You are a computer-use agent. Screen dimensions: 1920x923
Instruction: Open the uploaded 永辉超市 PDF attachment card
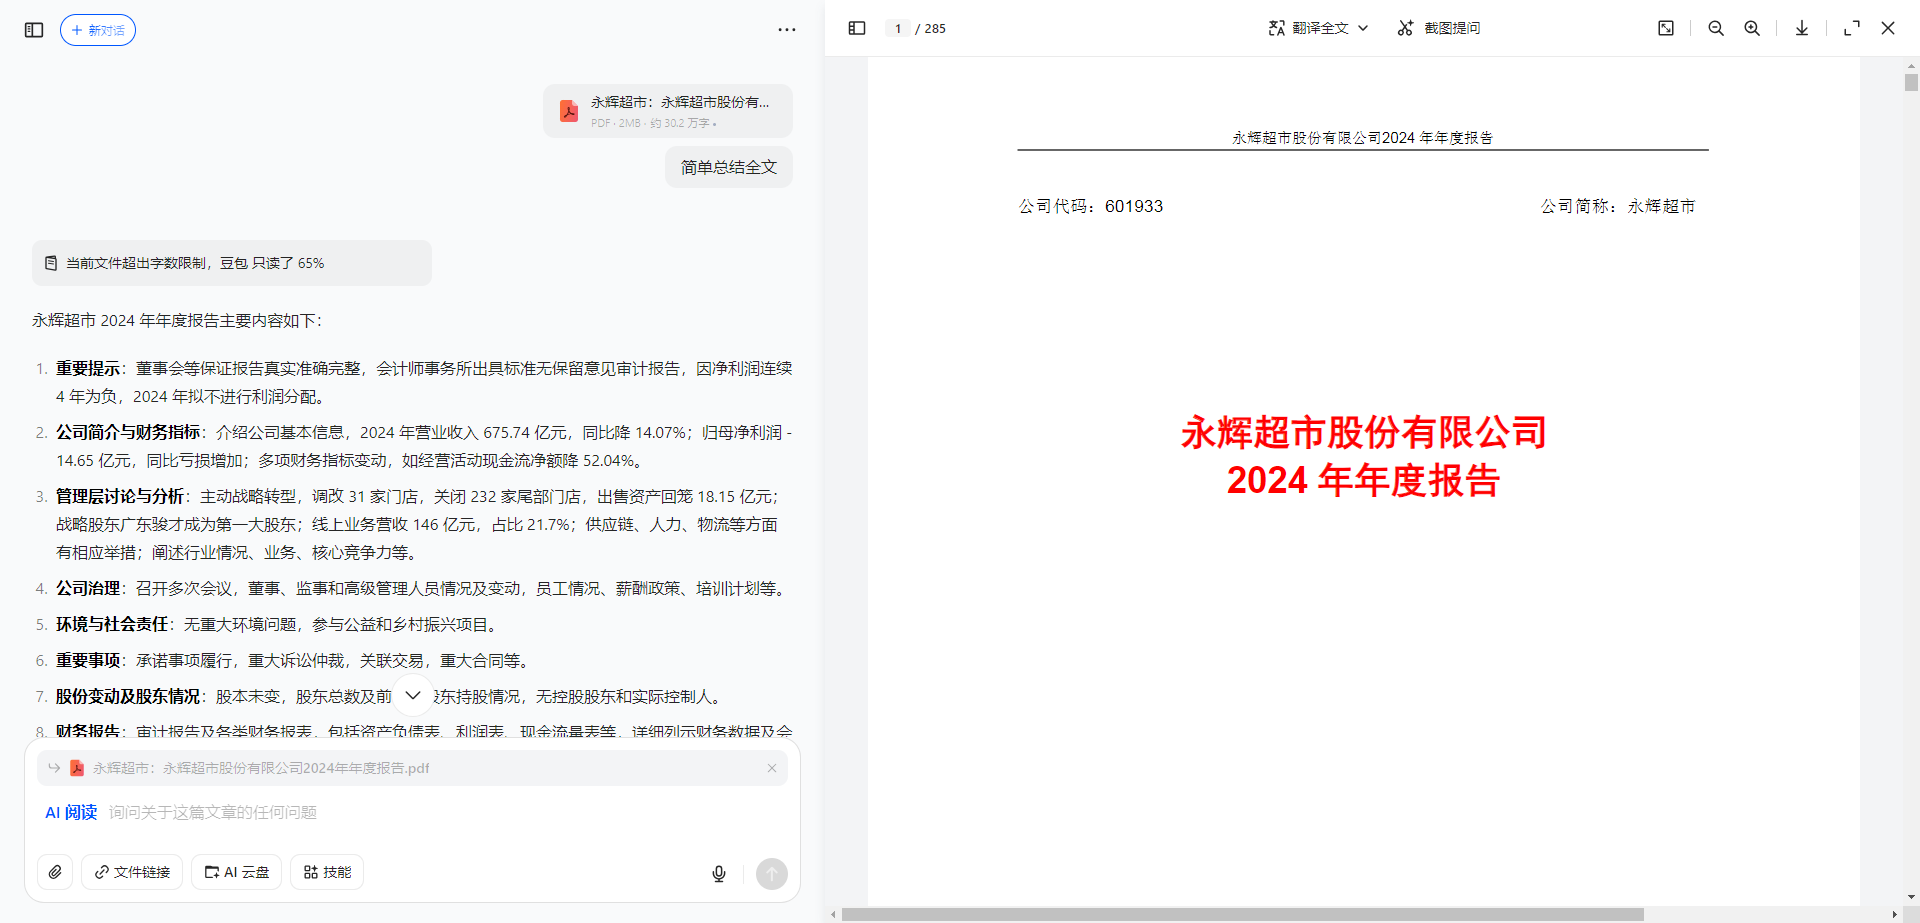668,111
